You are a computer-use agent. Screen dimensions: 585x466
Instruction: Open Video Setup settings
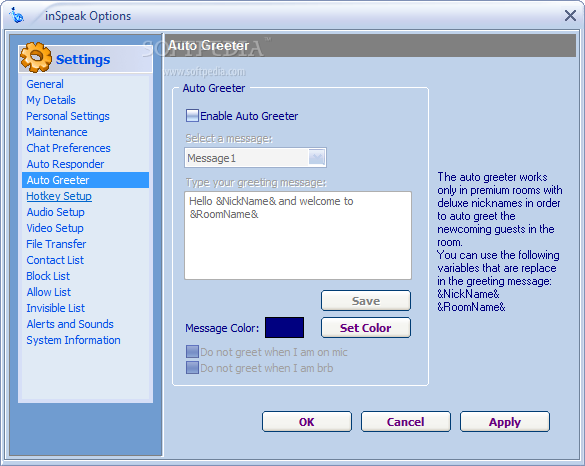point(55,228)
